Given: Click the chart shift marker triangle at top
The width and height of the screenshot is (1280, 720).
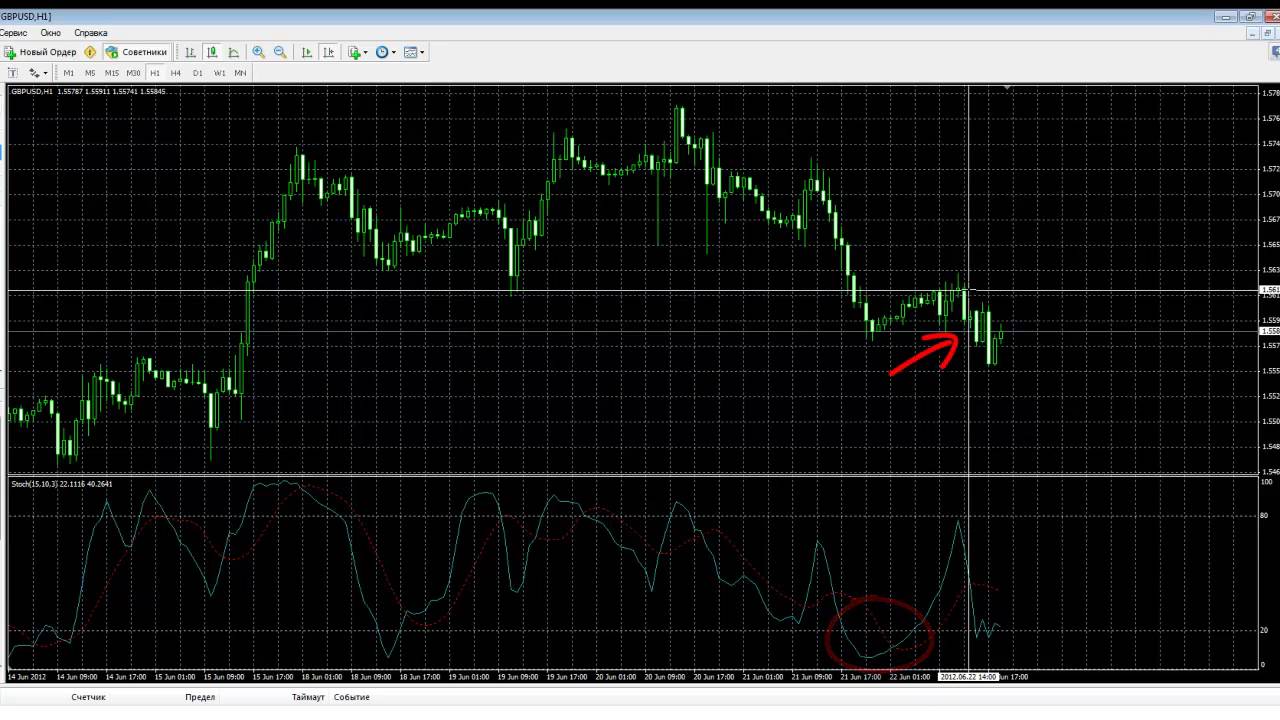Looking at the screenshot, I should click(x=1007, y=88).
